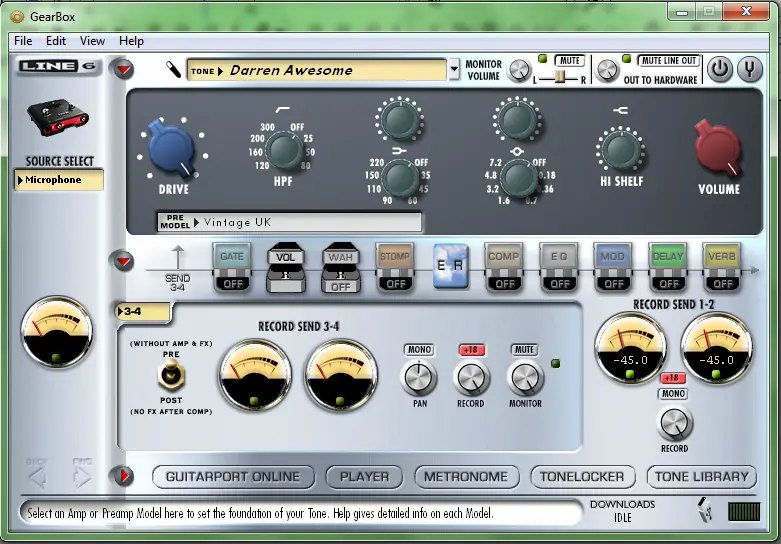Select the E R early reflections block

tap(450, 266)
